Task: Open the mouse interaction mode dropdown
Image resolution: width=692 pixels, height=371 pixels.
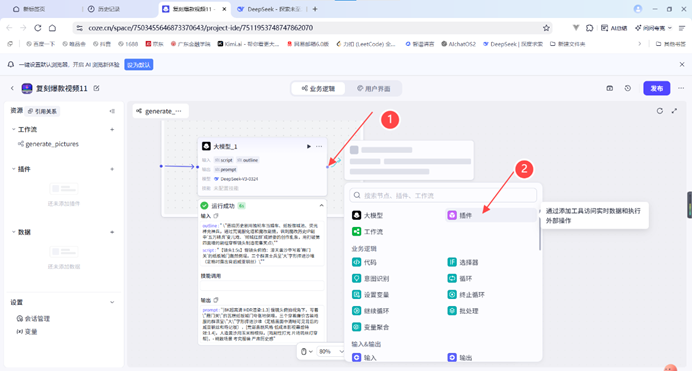Action: pyautogui.click(x=307, y=352)
